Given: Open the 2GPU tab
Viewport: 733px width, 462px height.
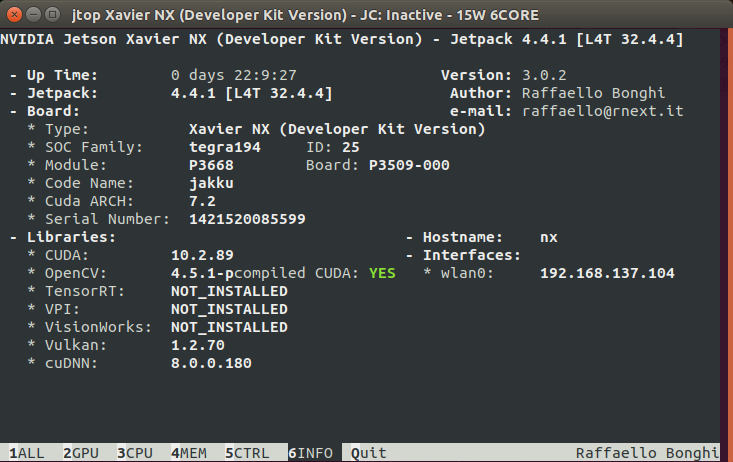Looking at the screenshot, I should [x=81, y=453].
